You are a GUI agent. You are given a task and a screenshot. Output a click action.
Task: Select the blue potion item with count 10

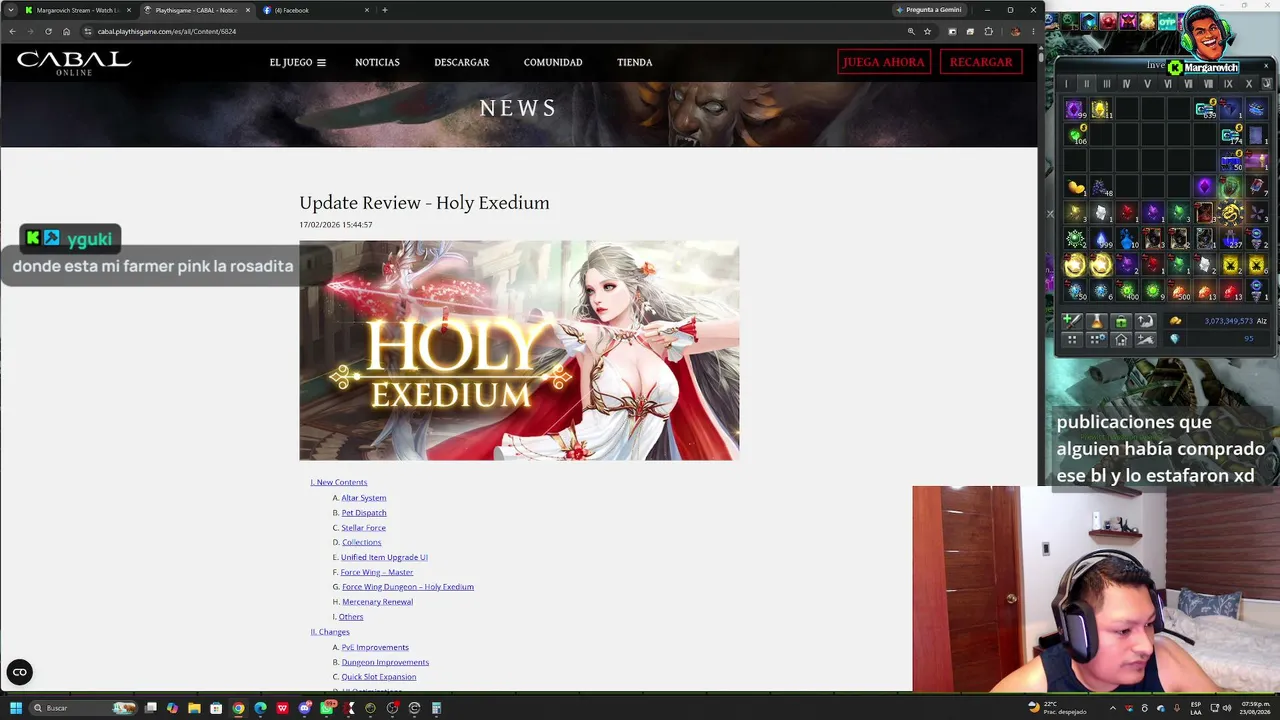click(x=1127, y=239)
